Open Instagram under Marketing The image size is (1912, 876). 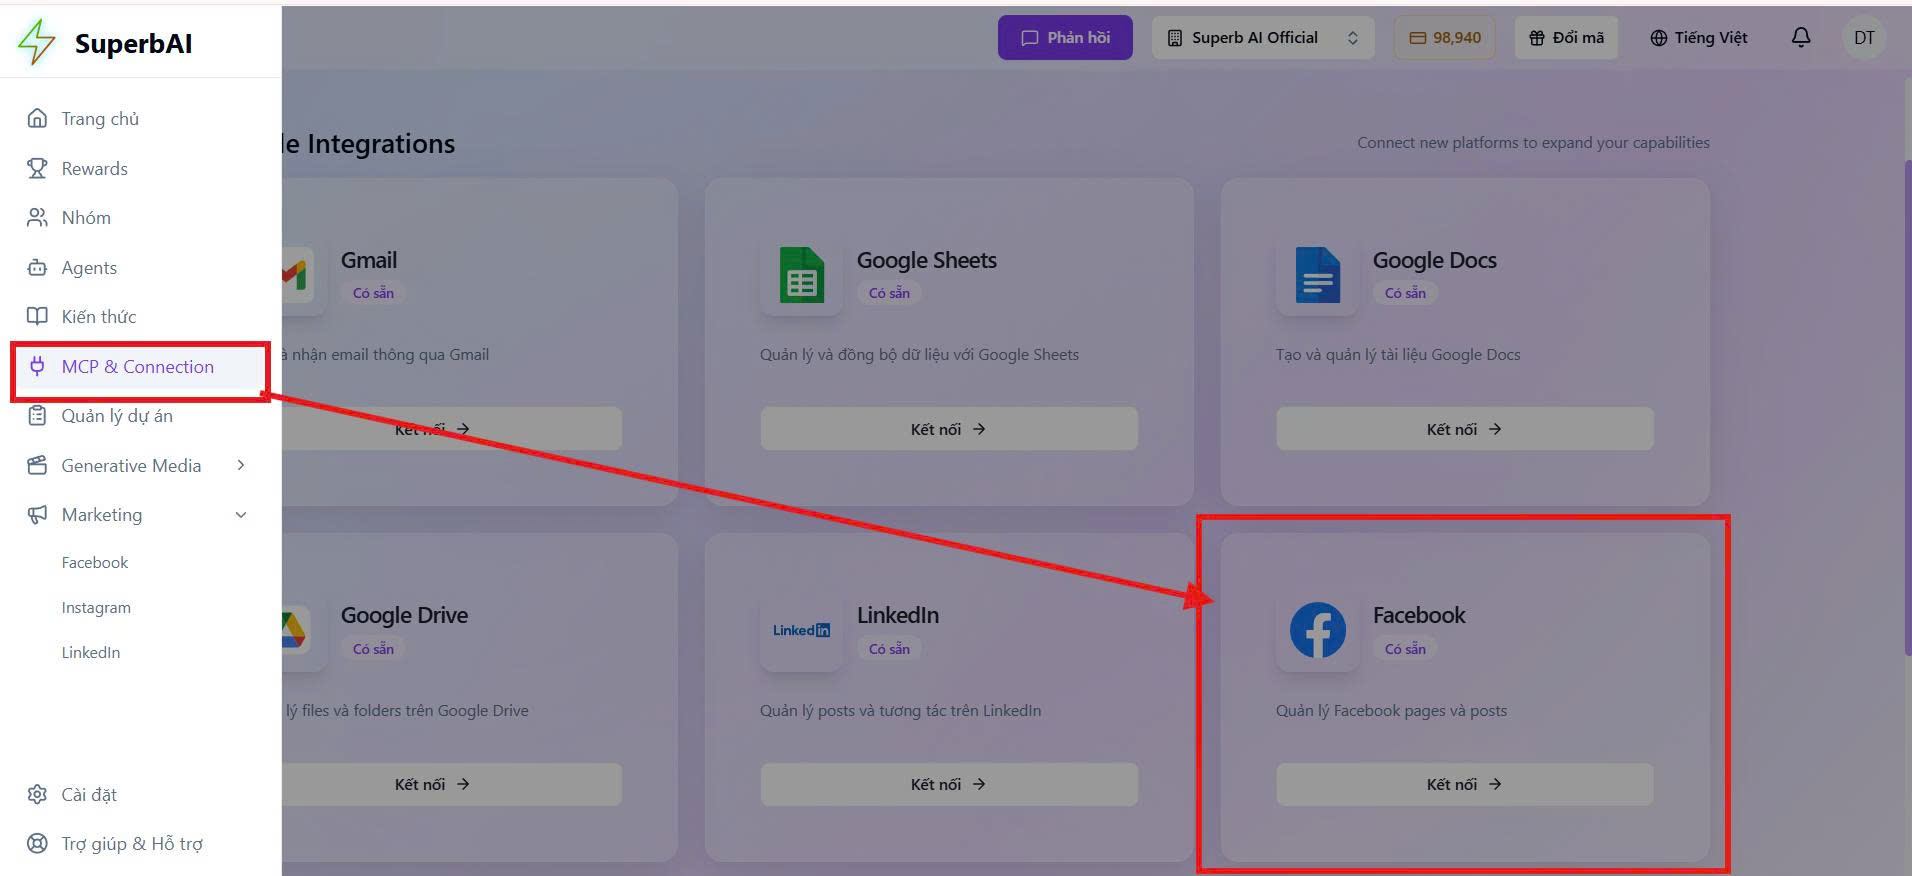[x=96, y=607]
